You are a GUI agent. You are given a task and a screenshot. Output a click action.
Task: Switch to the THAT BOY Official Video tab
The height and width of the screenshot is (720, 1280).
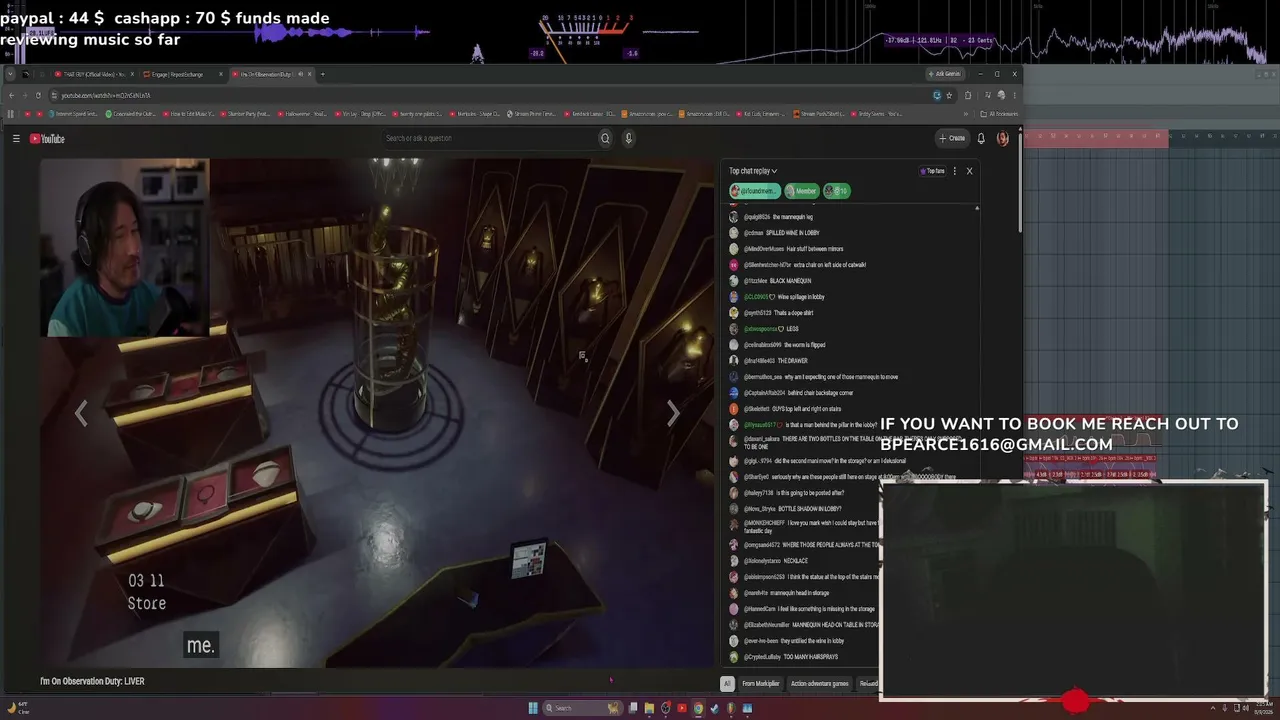(x=93, y=74)
